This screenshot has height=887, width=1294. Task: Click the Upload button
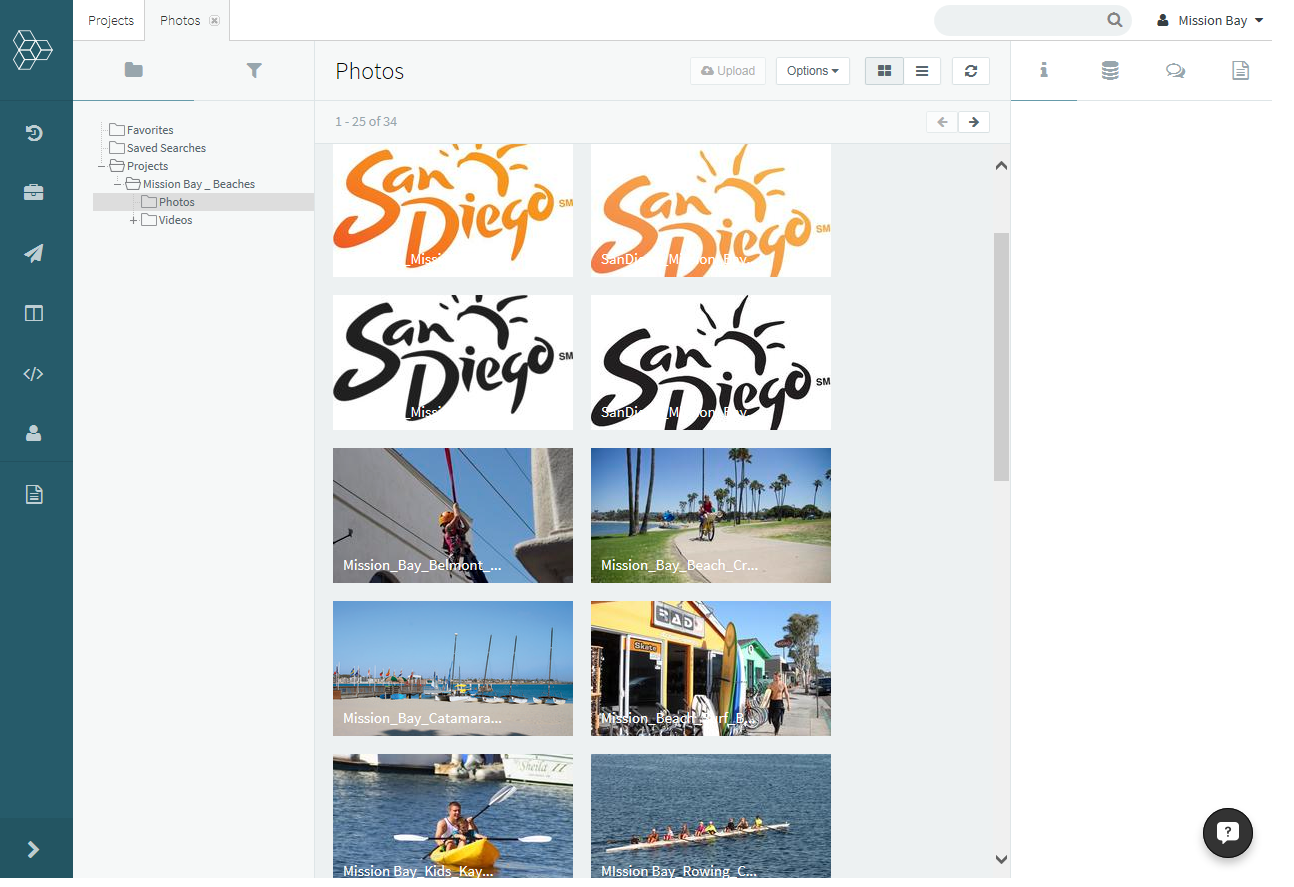(728, 71)
